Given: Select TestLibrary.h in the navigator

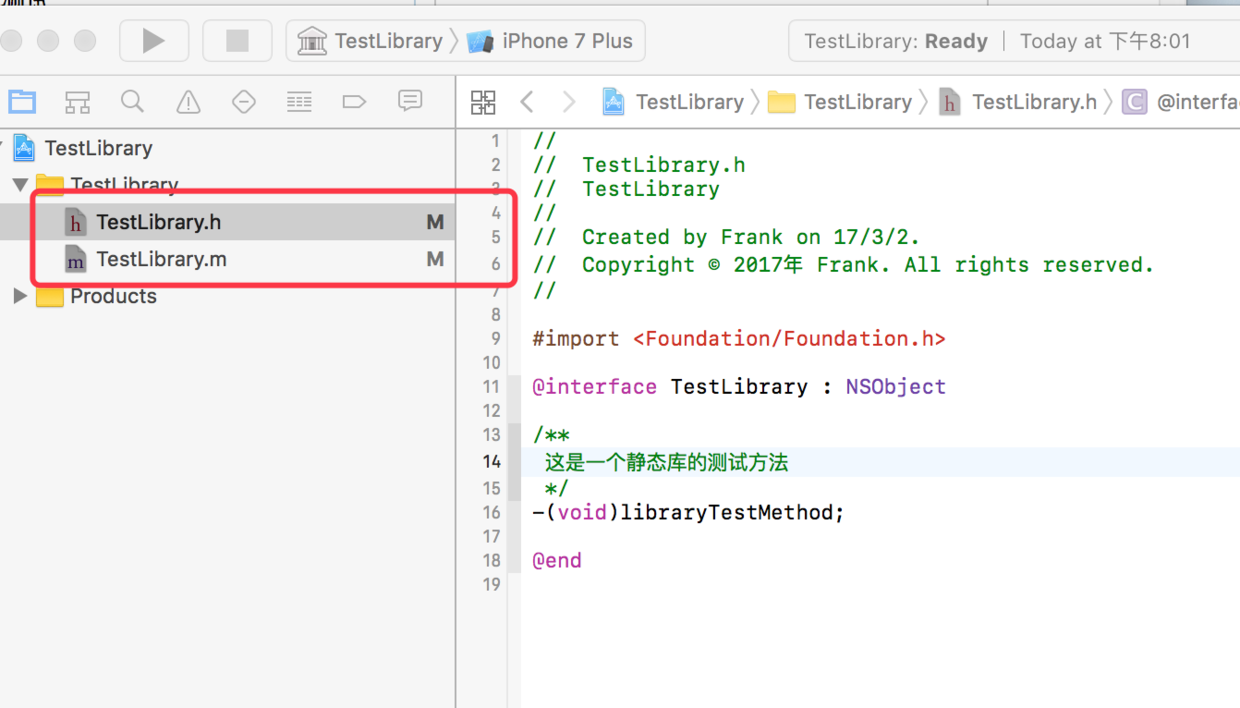Looking at the screenshot, I should click(227, 222).
